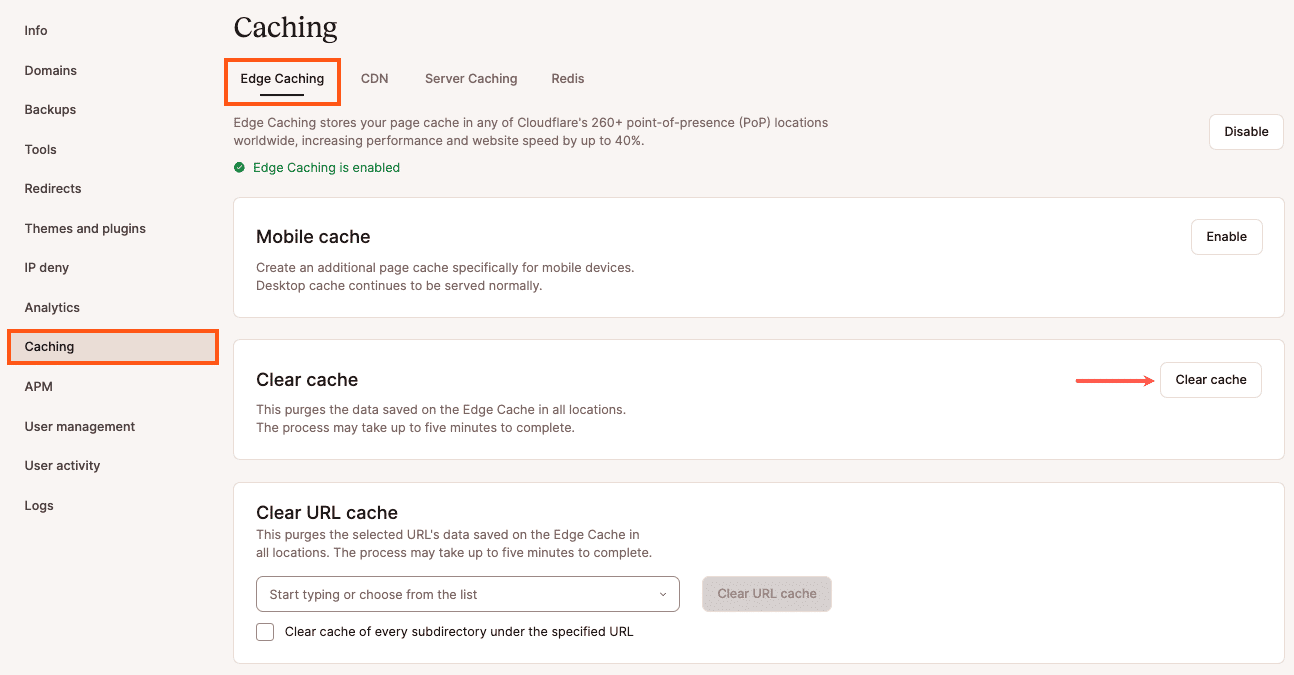Click the green Edge Caching enabled checkmark
Image resolution: width=1294 pixels, height=675 pixels.
pyautogui.click(x=238, y=167)
